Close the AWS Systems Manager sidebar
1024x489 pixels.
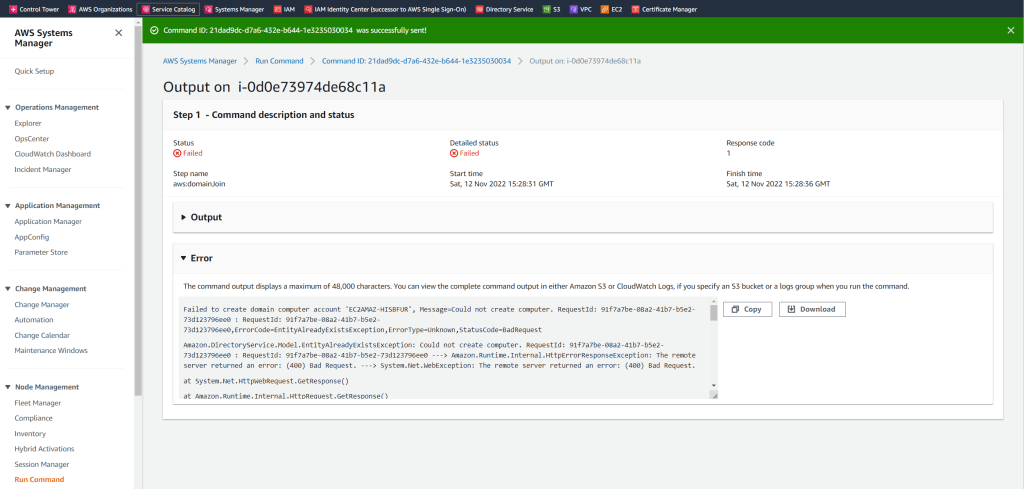coord(118,33)
